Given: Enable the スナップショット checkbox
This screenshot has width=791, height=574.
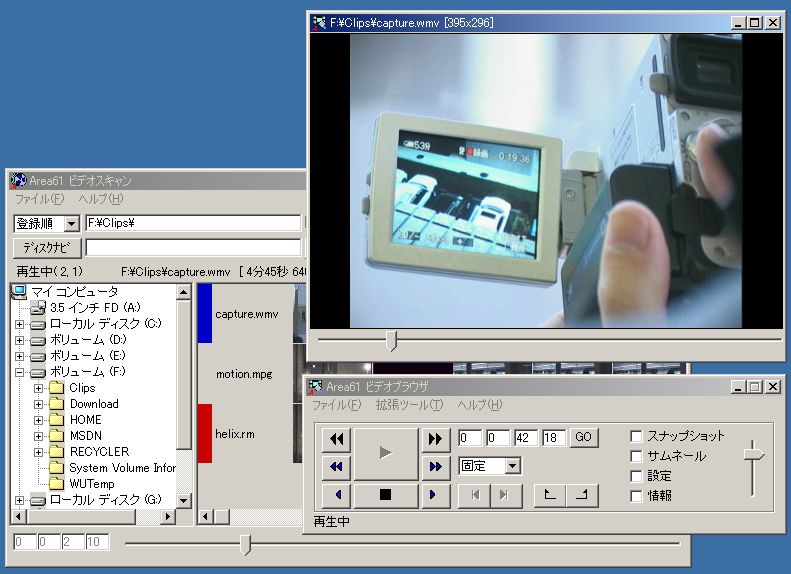Looking at the screenshot, I should 637,437.
